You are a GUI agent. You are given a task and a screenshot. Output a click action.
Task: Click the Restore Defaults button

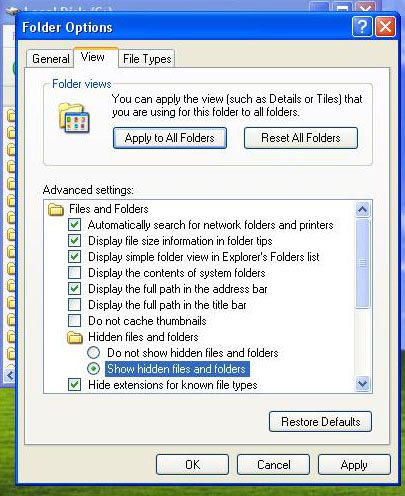(320, 422)
